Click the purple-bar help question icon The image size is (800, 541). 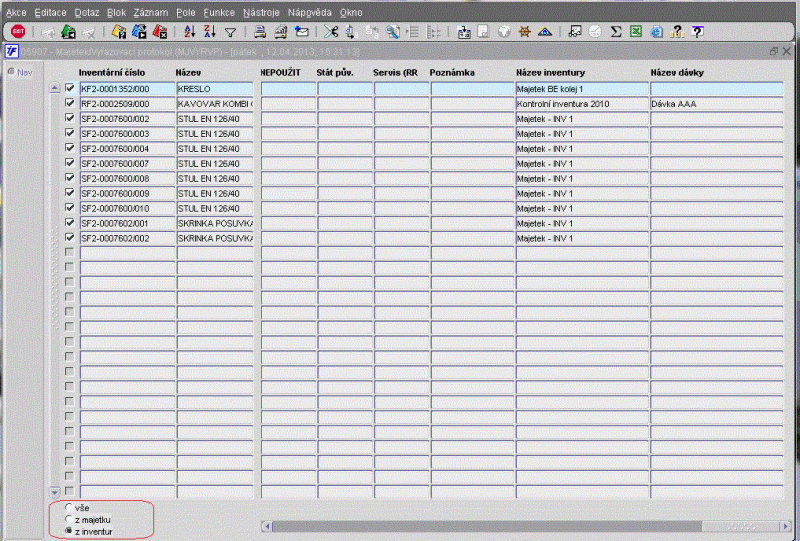tap(697, 32)
